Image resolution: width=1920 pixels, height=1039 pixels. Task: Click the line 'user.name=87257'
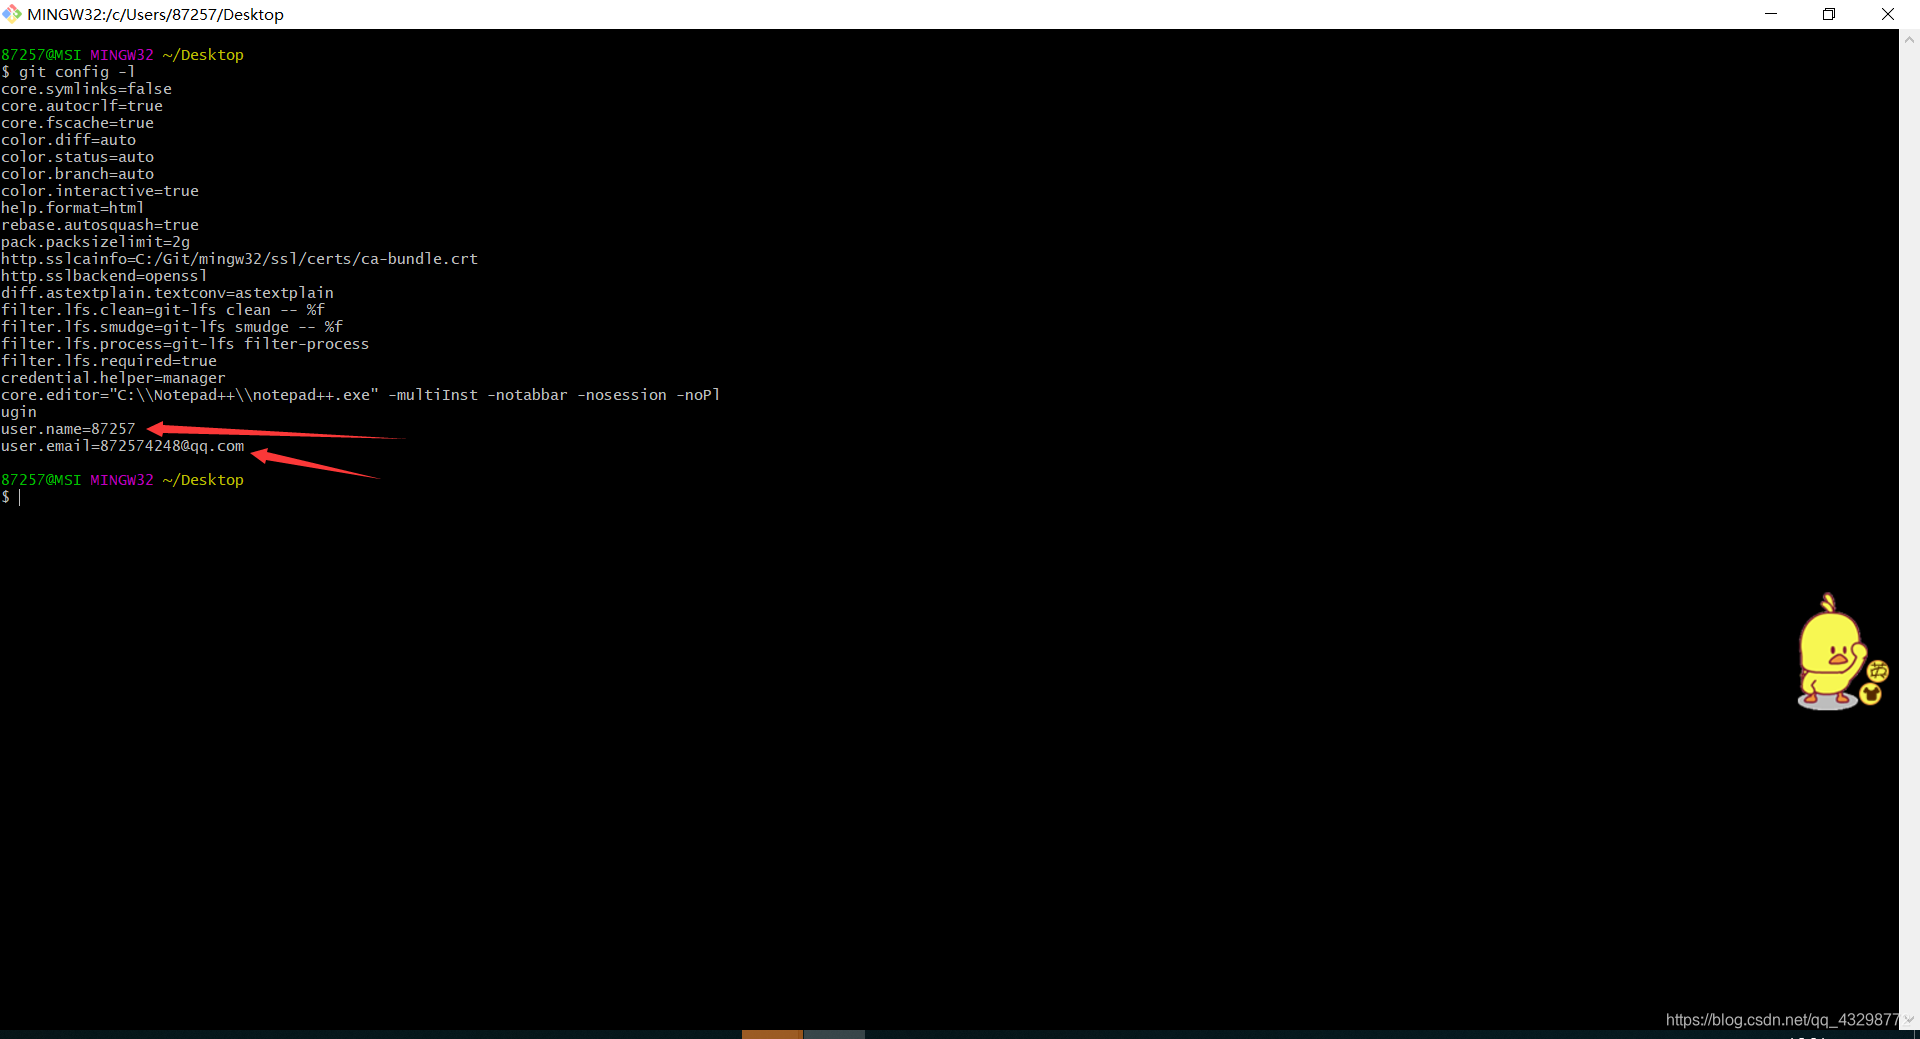click(68, 429)
